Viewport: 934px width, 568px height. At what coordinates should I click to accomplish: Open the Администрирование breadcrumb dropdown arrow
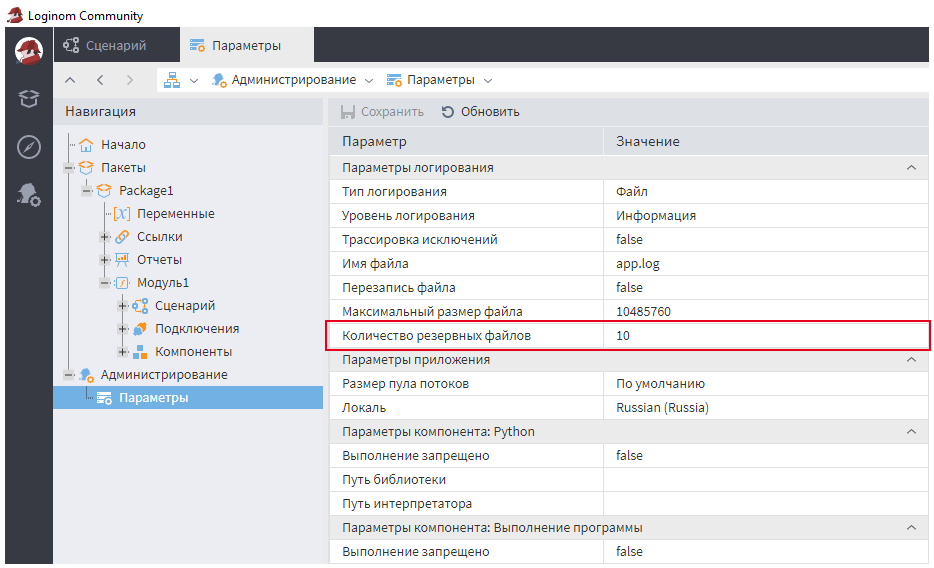369,80
